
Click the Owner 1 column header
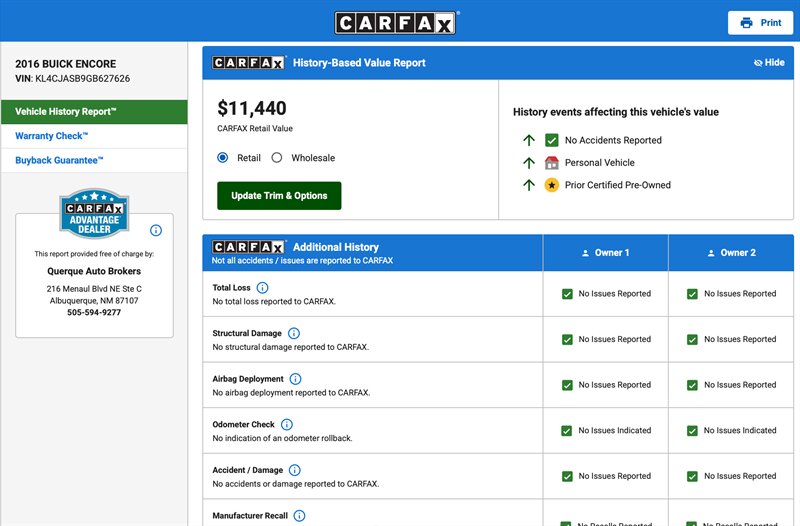coord(605,253)
